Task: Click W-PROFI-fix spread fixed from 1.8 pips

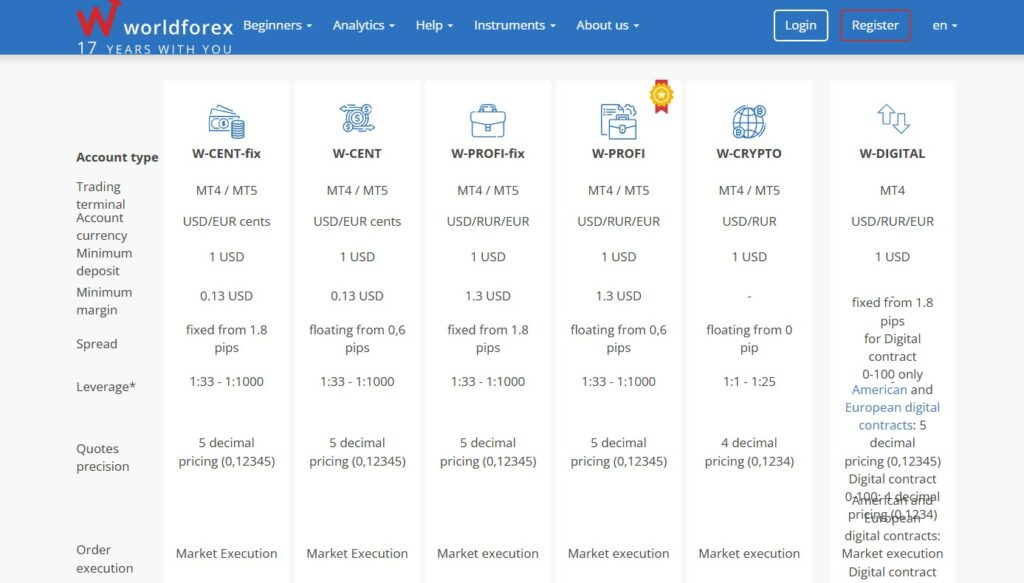Action: pyautogui.click(x=488, y=339)
